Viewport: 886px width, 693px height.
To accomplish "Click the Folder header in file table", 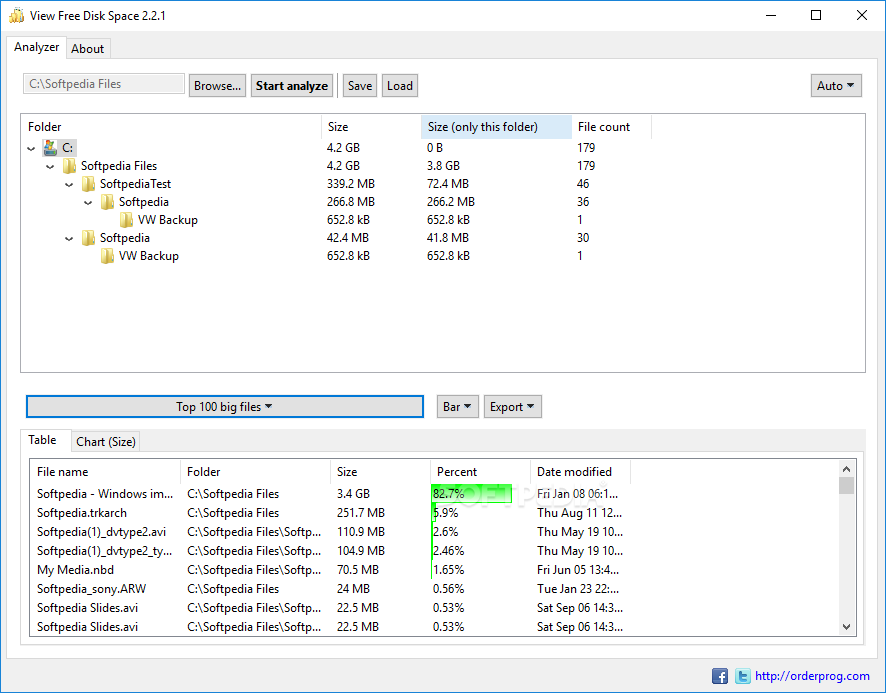I will click(255, 472).
